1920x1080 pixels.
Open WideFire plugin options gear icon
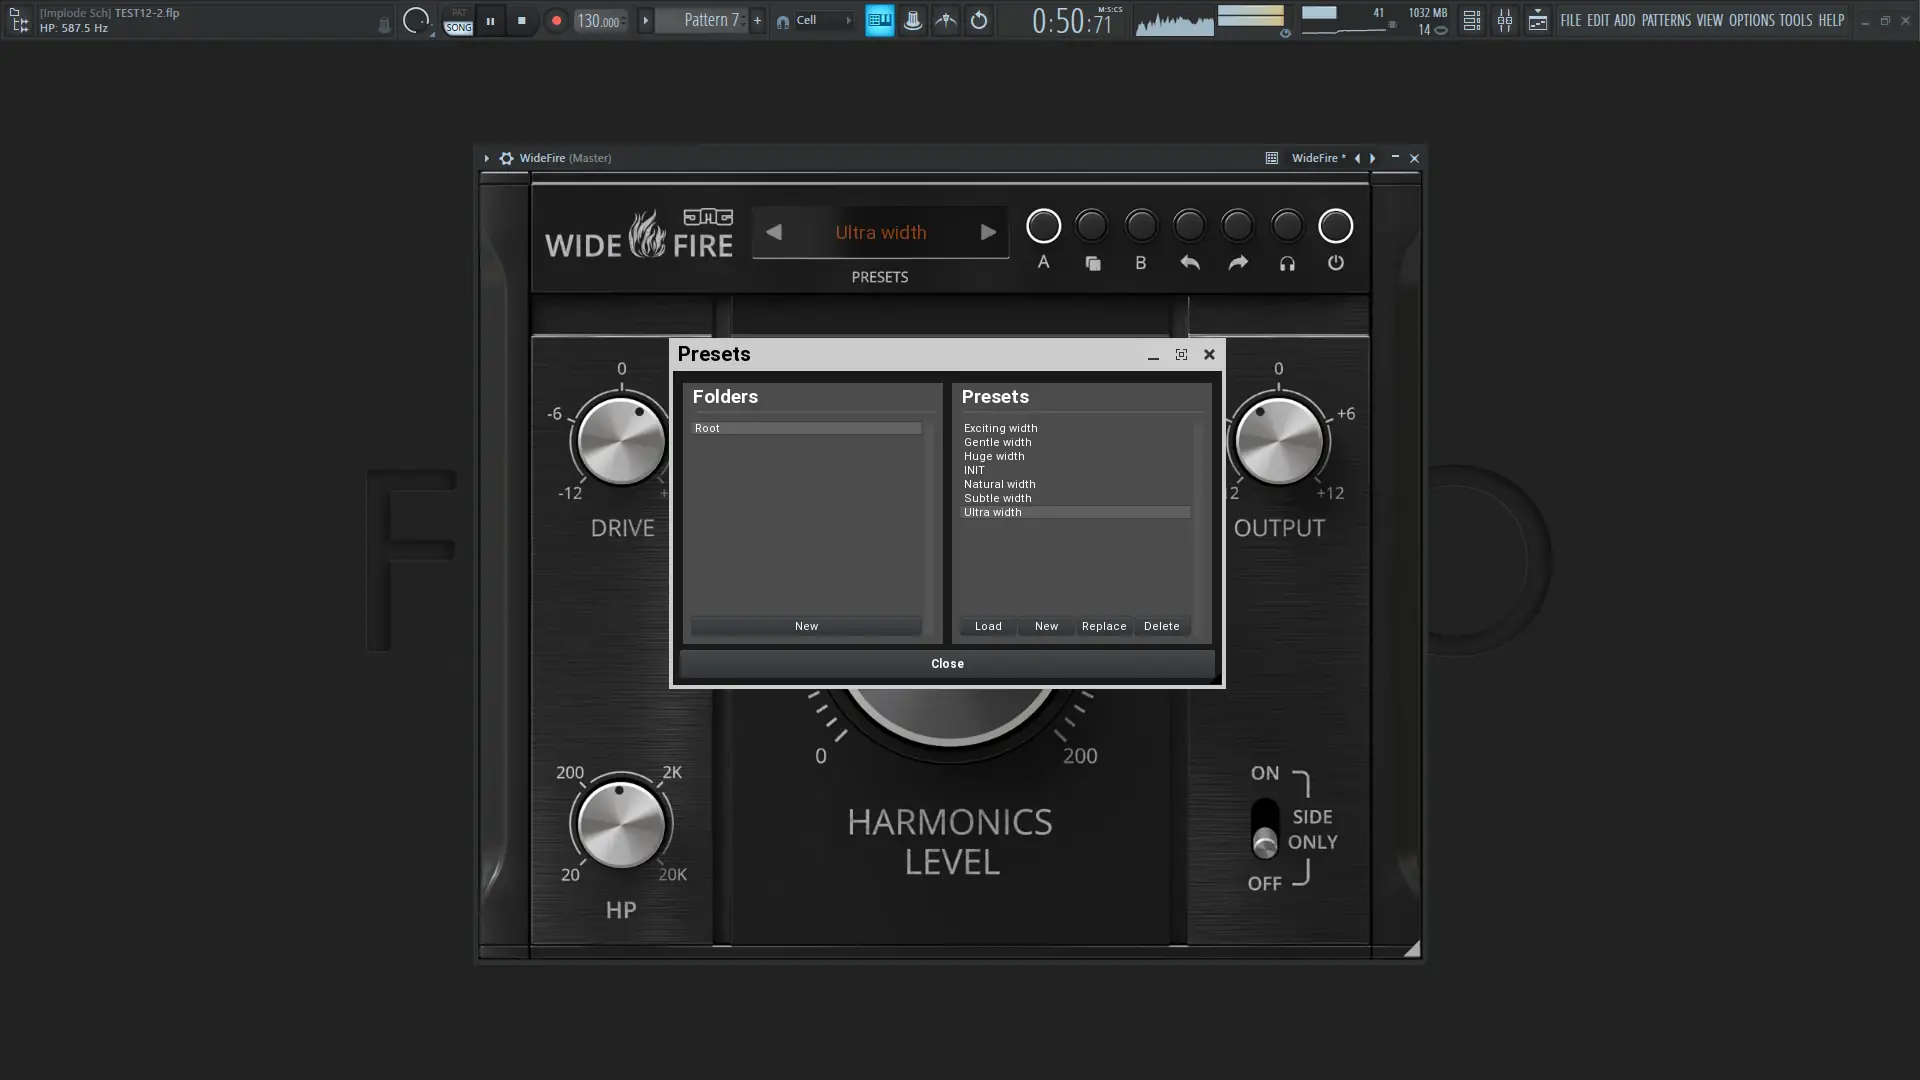[506, 158]
